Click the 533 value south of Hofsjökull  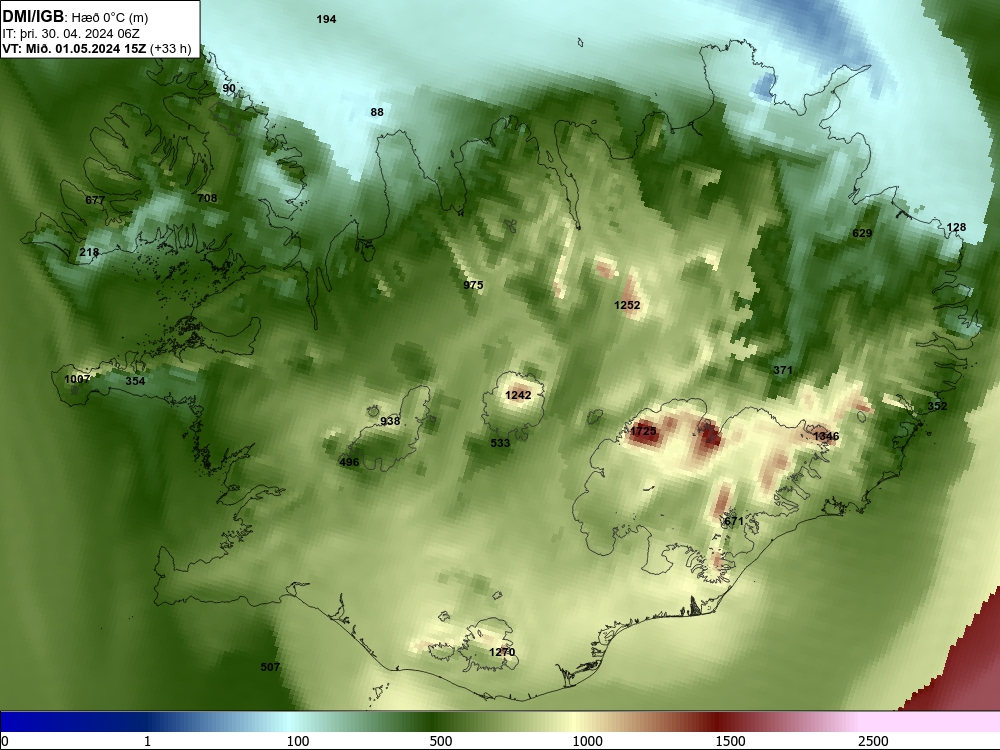[x=500, y=443]
